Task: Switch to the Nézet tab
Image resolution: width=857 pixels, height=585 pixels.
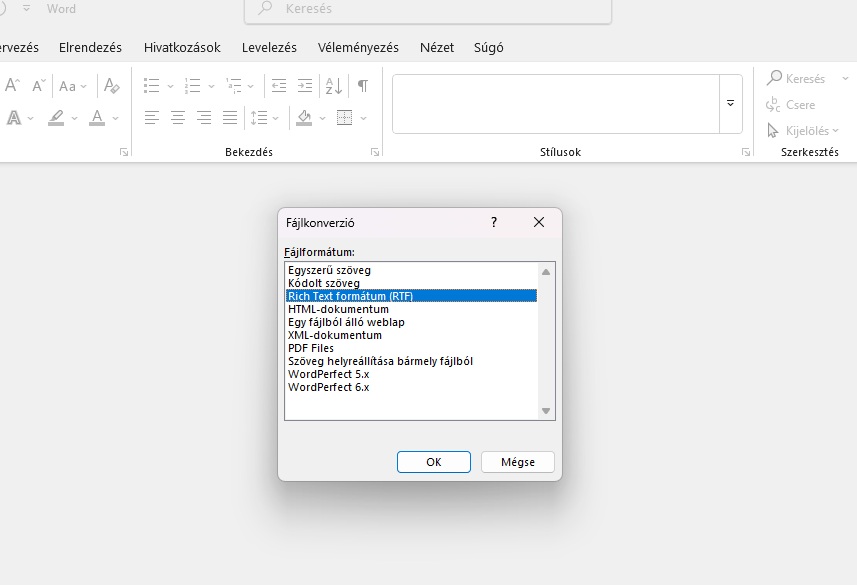Action: [x=436, y=47]
